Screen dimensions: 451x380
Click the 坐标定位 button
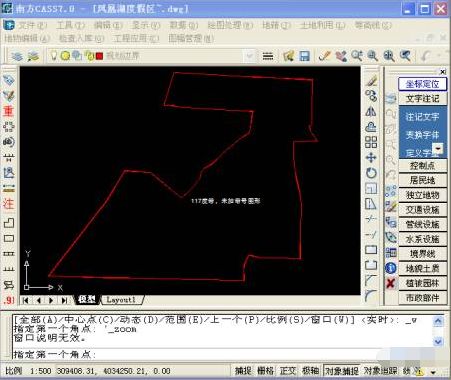[x=423, y=84]
